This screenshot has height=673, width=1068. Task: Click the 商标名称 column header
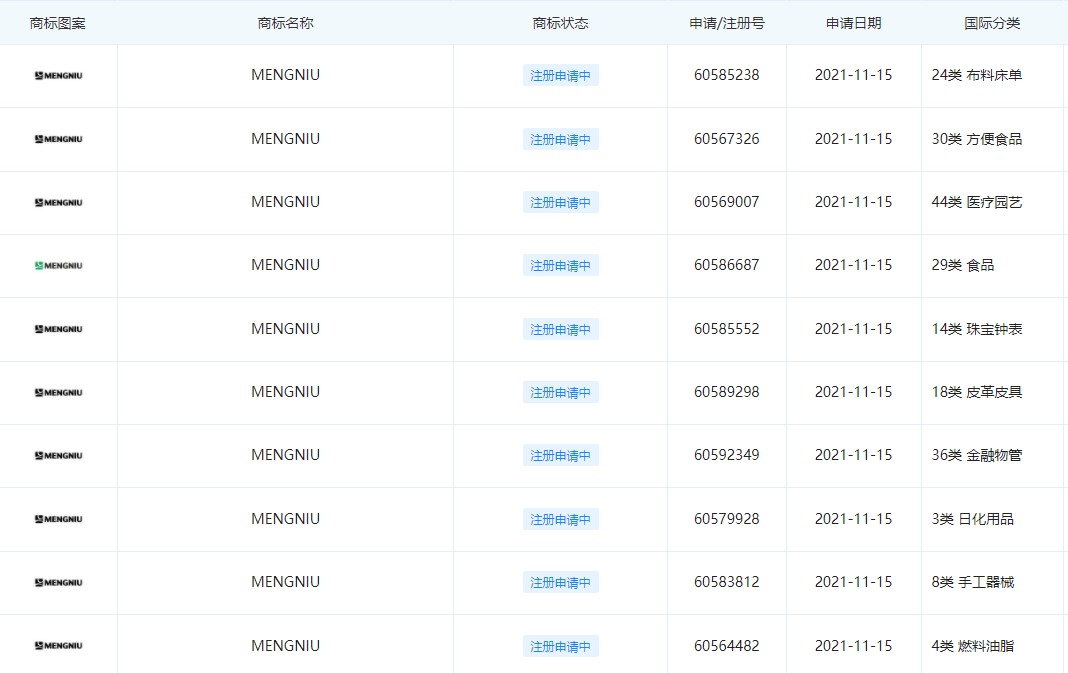(x=285, y=23)
